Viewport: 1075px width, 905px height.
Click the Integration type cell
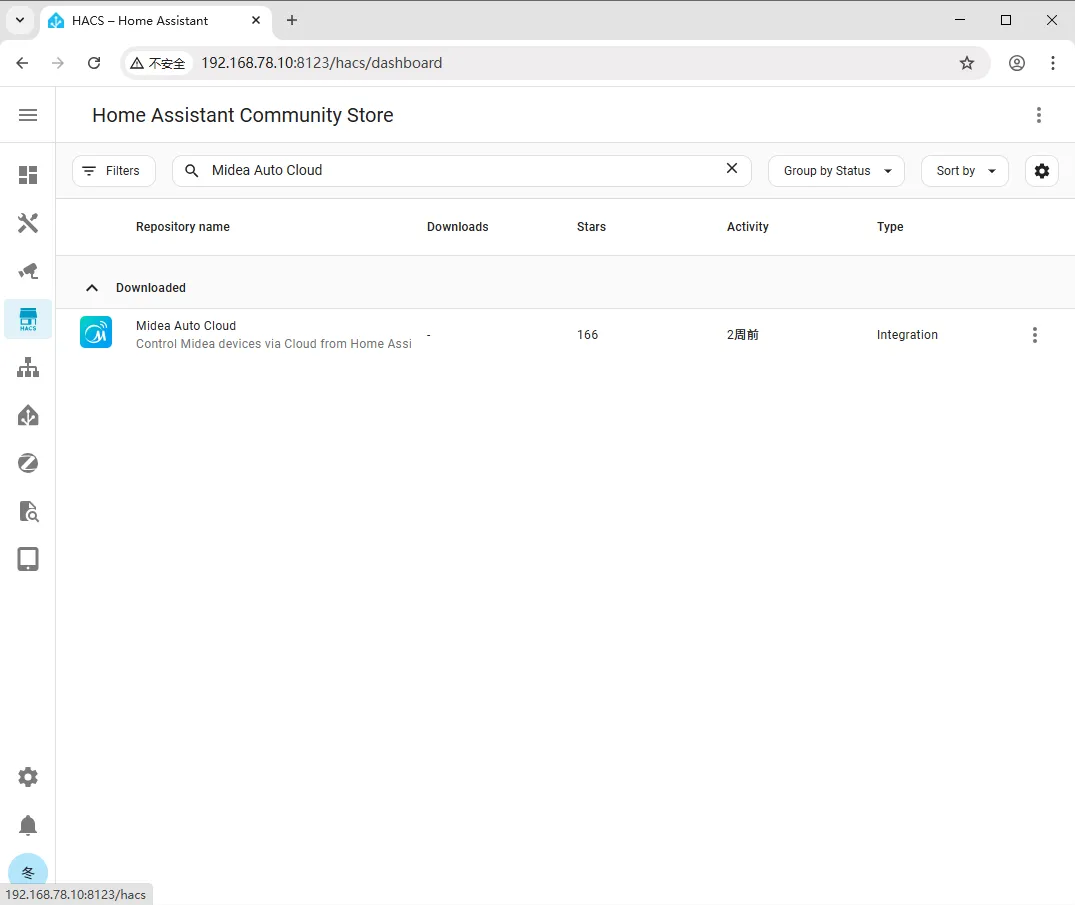[x=907, y=335]
